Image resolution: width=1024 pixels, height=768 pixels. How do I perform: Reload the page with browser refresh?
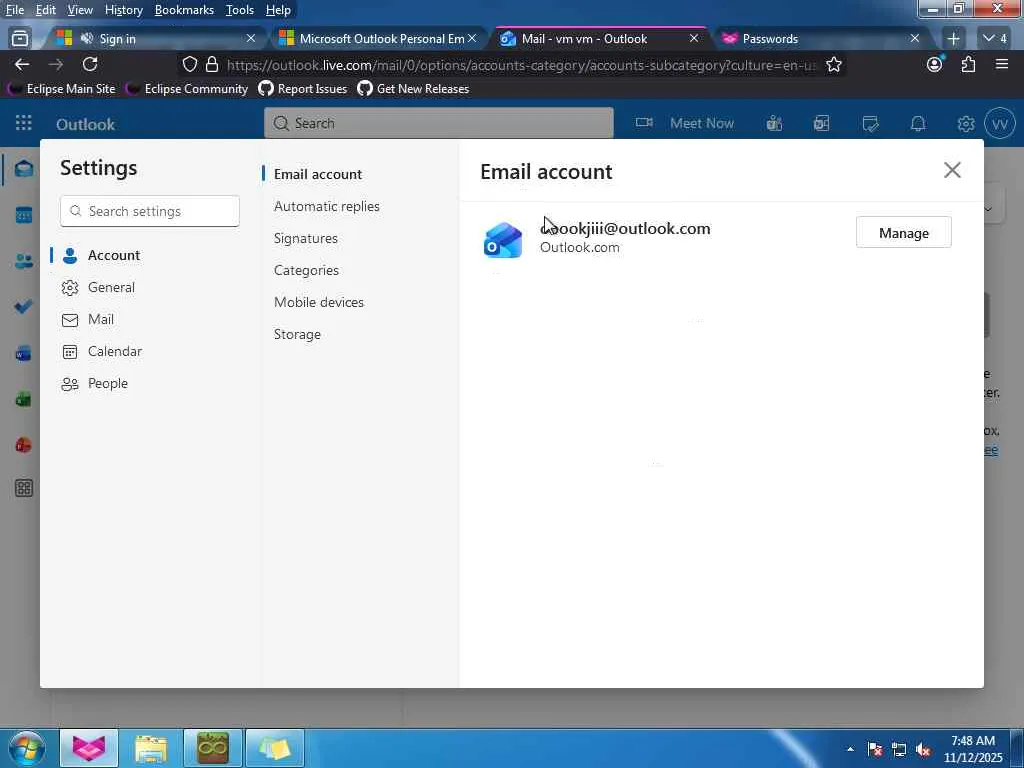90,64
